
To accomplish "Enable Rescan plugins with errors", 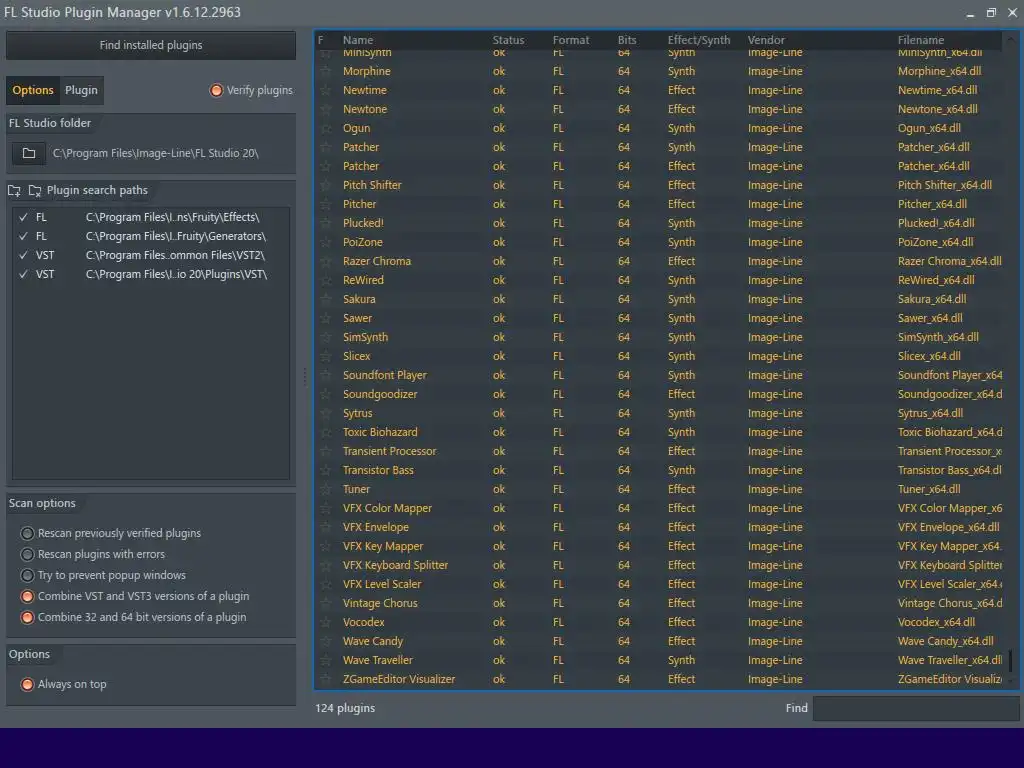I will [27, 554].
